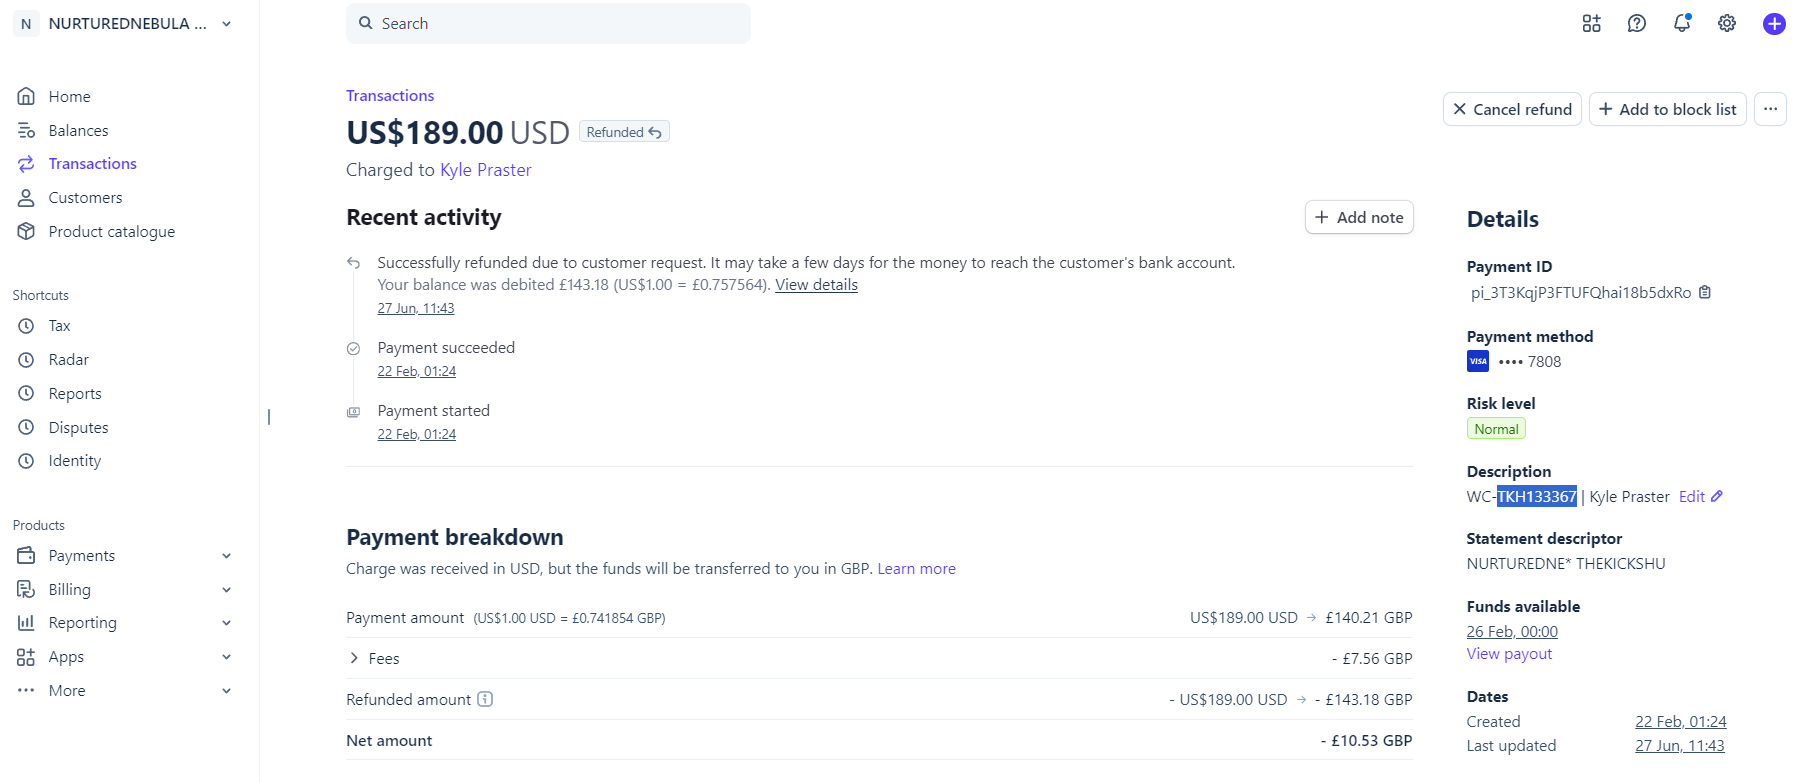Click the purple plus create button
This screenshot has width=1815, height=782.
click(x=1774, y=24)
